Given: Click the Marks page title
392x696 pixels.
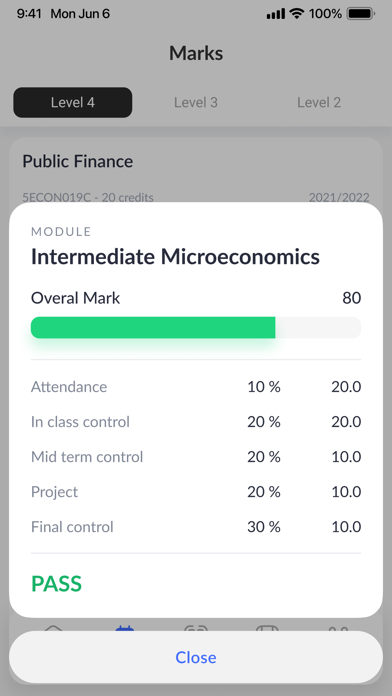Looking at the screenshot, I should click(x=196, y=53).
